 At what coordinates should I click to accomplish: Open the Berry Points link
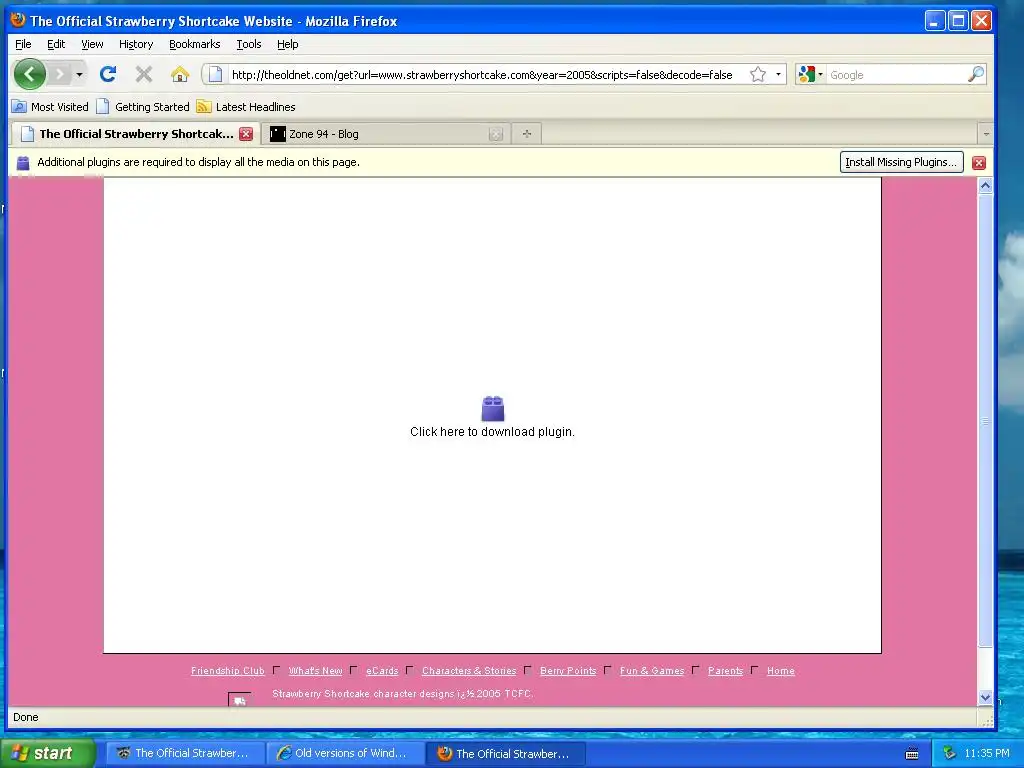pyautogui.click(x=568, y=671)
